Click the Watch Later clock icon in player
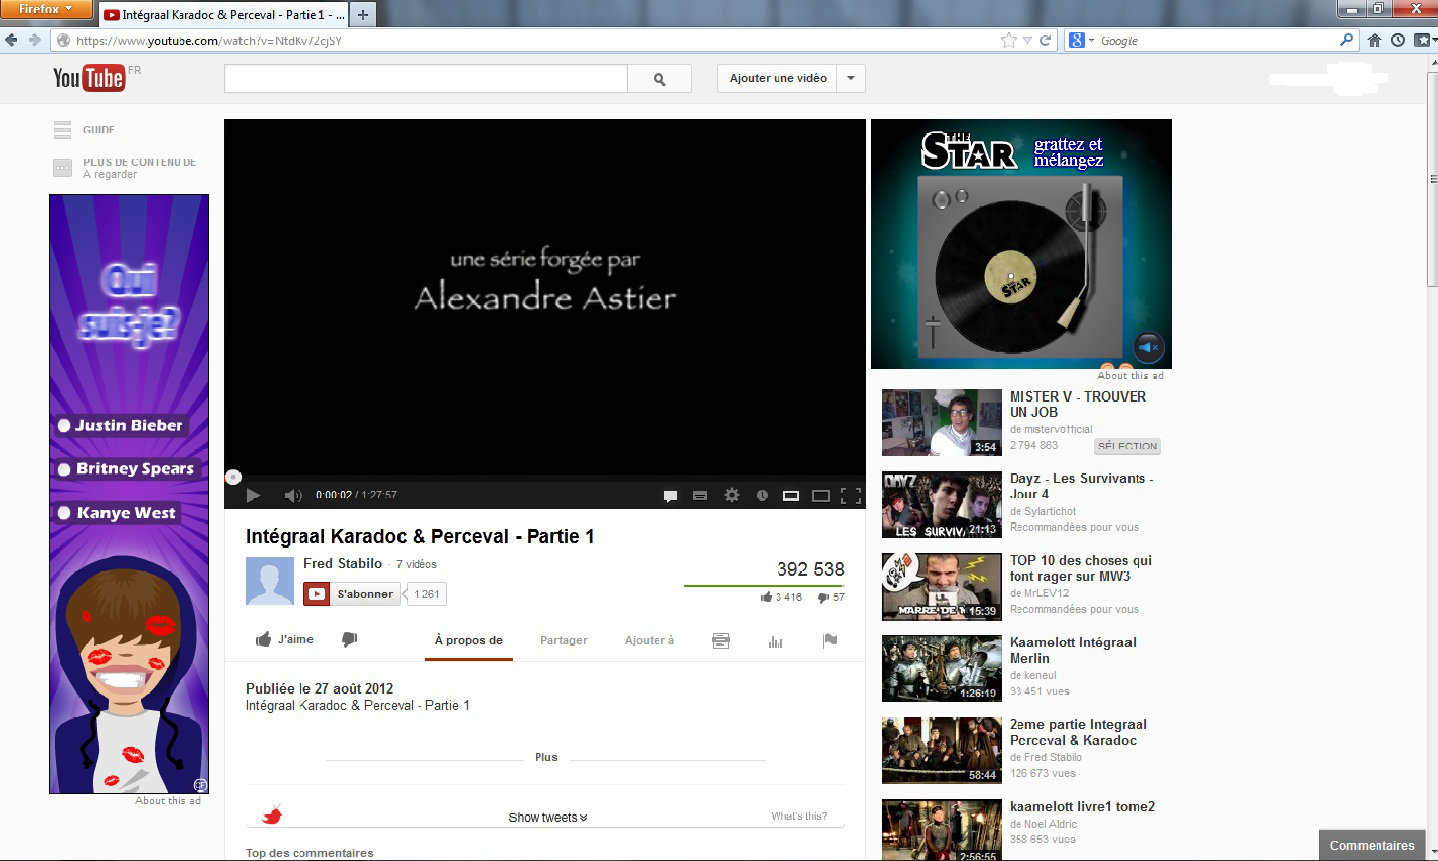The height and width of the screenshot is (861, 1438). (762, 495)
